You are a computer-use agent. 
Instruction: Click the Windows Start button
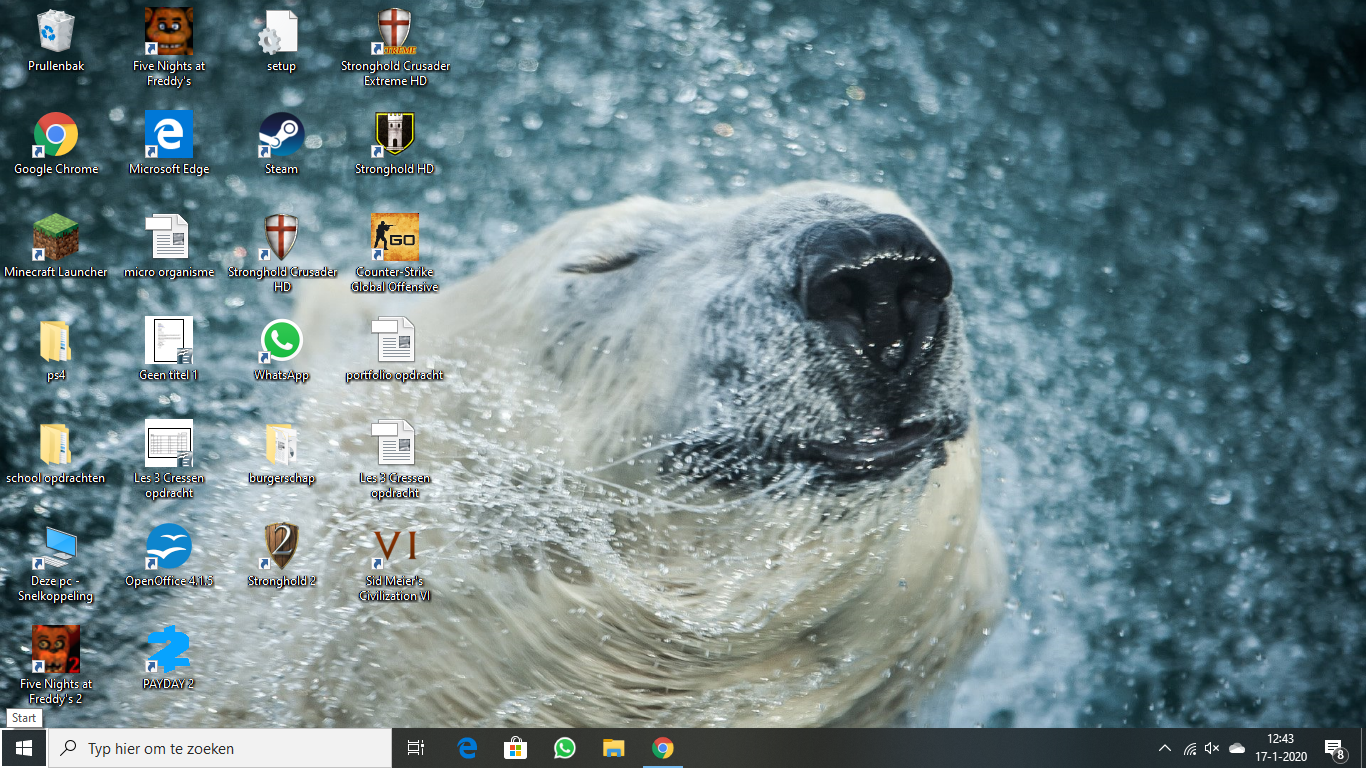(x=24, y=748)
